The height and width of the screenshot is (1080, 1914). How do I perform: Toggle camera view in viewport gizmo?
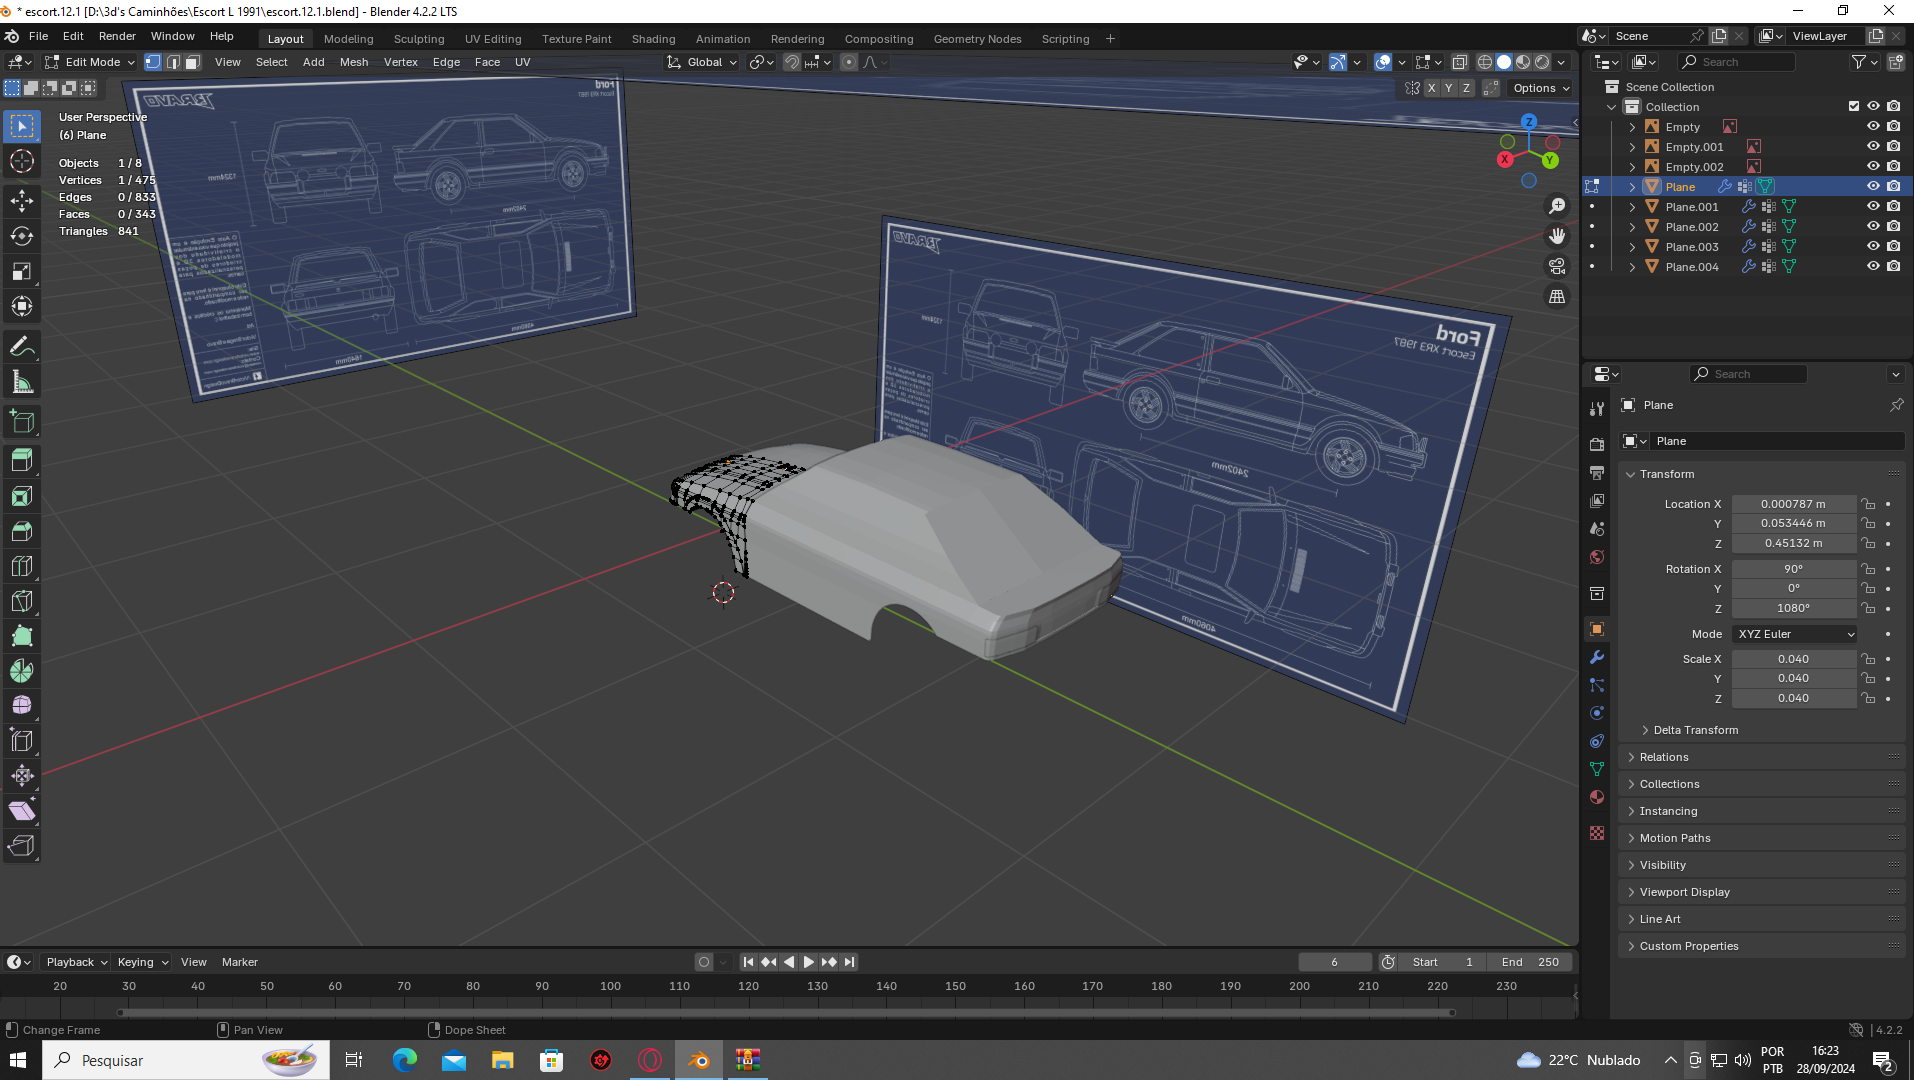click(x=1557, y=266)
